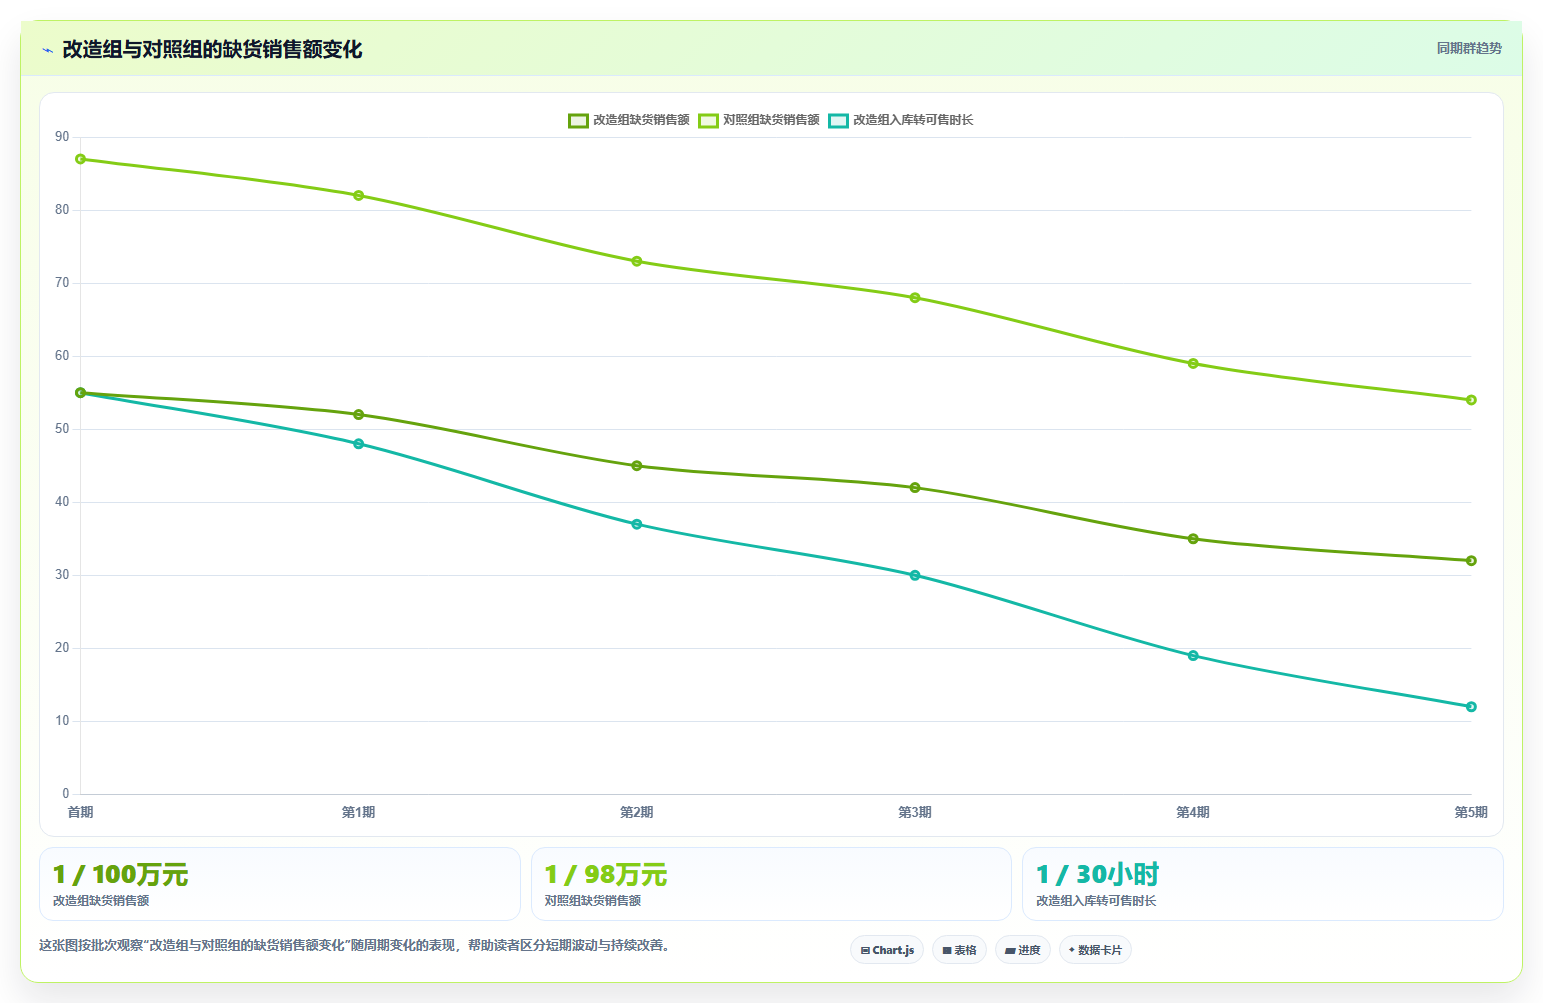This screenshot has width=1543, height=1003.
Task: Select the 对照组 data point at 第3期
Action: tap(915, 298)
